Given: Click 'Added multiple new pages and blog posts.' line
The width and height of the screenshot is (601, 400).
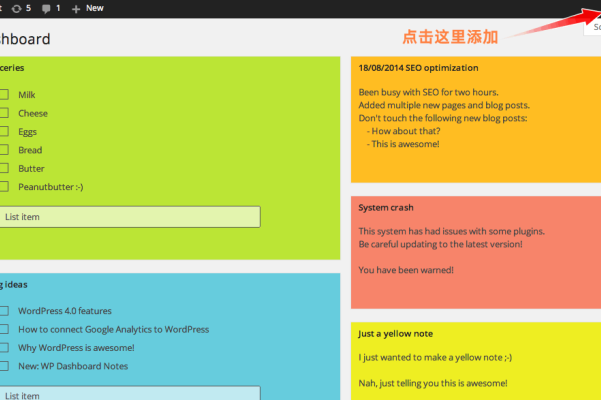Looking at the screenshot, I should coord(444,105).
